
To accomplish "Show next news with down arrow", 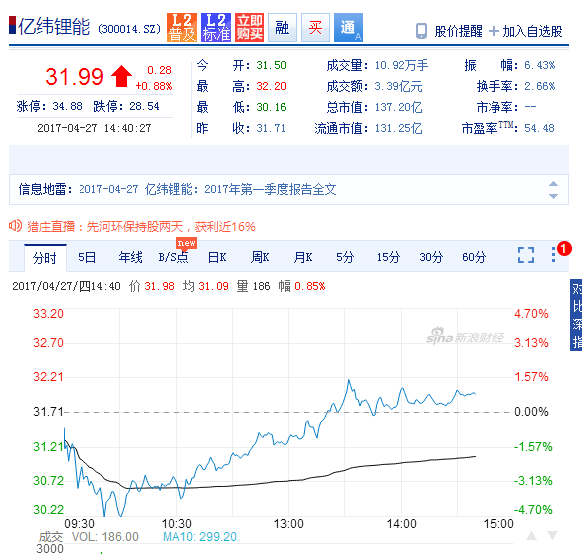I will (x=553, y=196).
